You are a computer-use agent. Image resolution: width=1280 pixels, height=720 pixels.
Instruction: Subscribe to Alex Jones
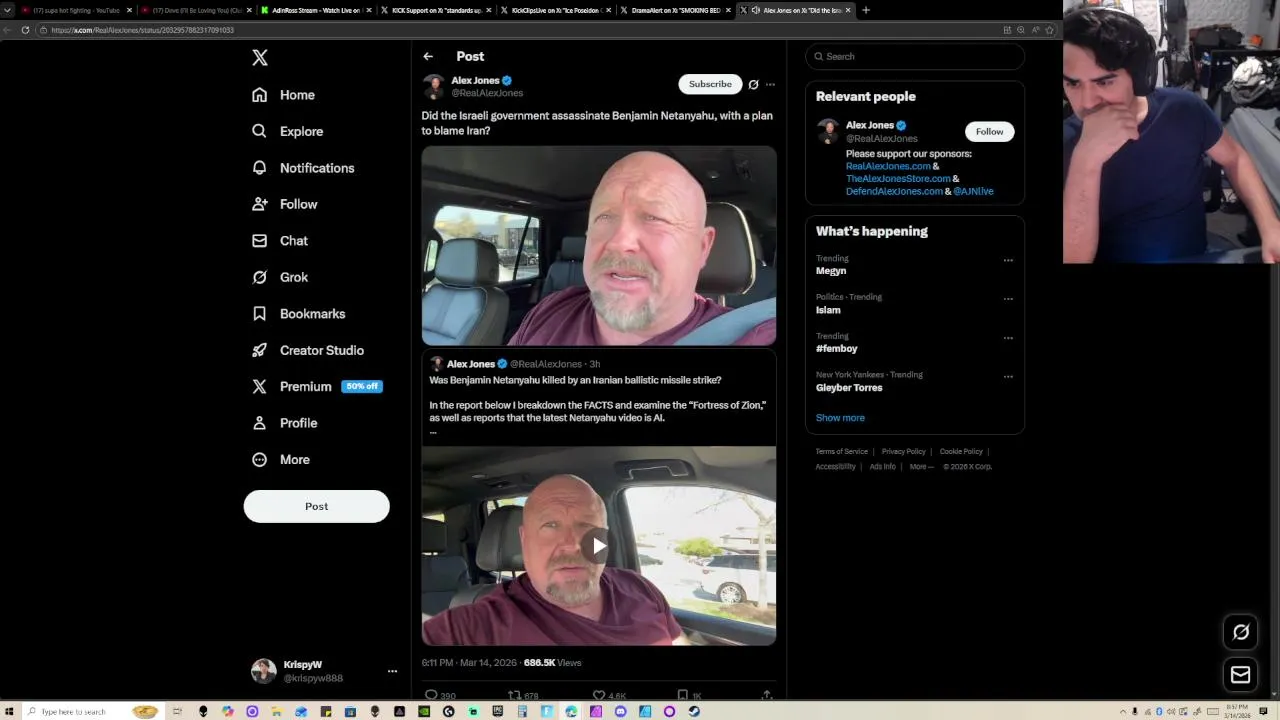click(x=710, y=84)
